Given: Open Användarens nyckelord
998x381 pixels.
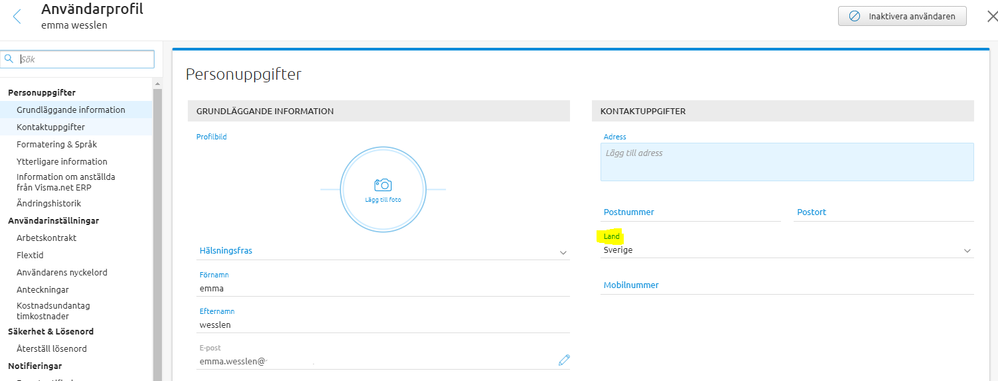Looking at the screenshot, I should click(62, 272).
